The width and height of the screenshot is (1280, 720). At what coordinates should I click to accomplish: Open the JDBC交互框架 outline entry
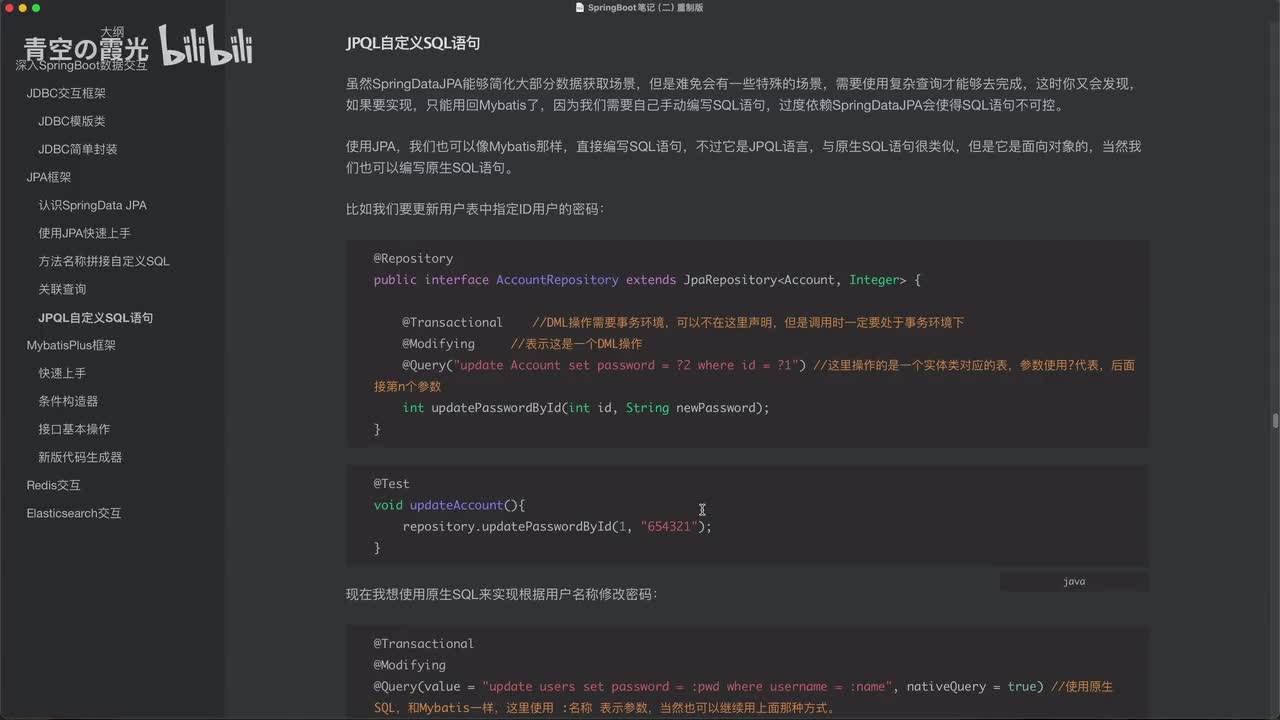pyautogui.click(x=66, y=93)
